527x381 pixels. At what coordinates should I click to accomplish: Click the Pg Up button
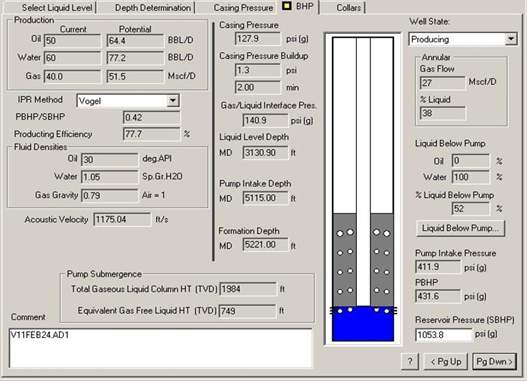(446, 362)
